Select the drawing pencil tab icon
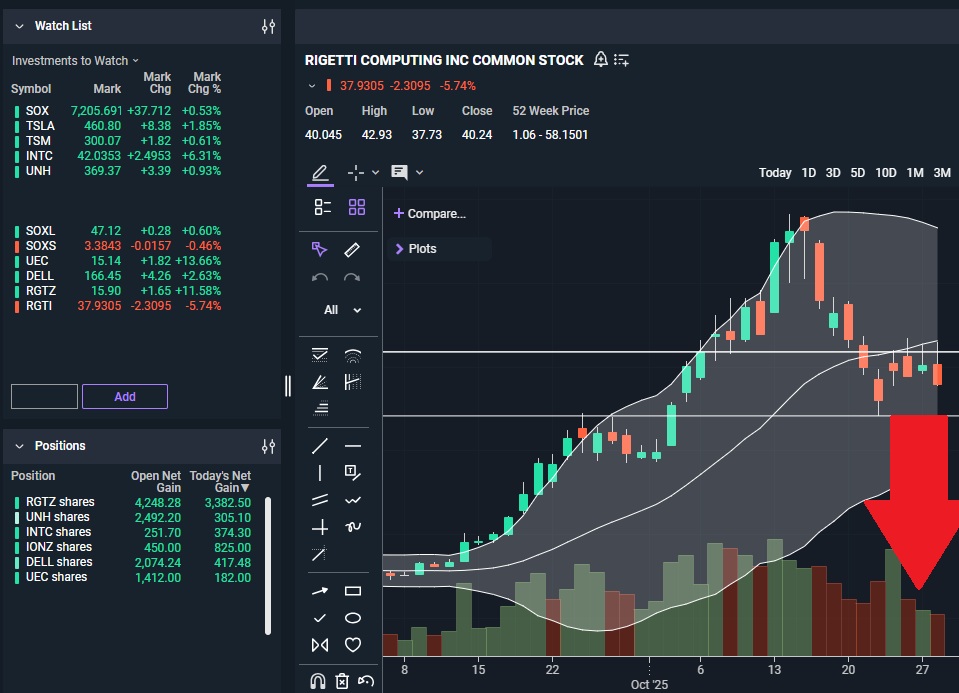 coord(320,173)
